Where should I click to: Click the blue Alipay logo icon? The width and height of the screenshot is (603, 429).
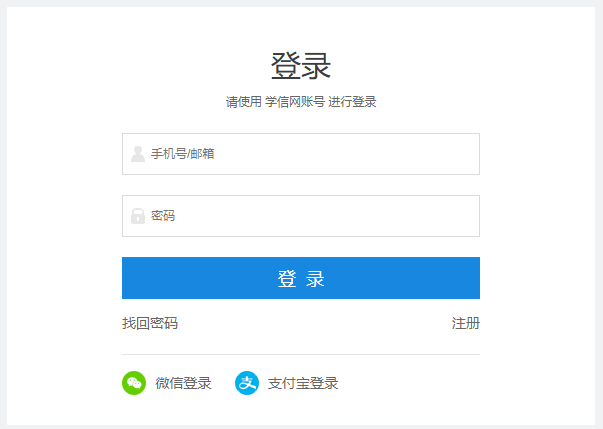[x=247, y=383]
